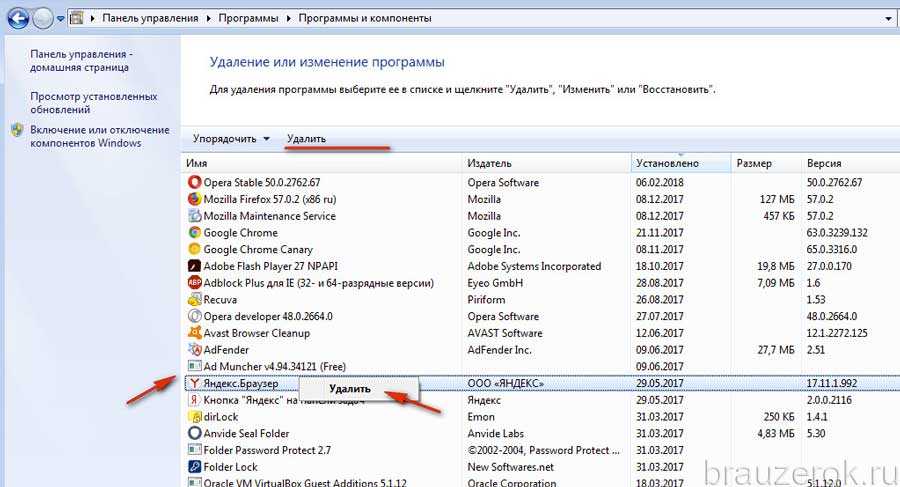Click the shield icon beside Windows components link
Image resolution: width=900 pixels, height=487 pixels.
coord(17,130)
